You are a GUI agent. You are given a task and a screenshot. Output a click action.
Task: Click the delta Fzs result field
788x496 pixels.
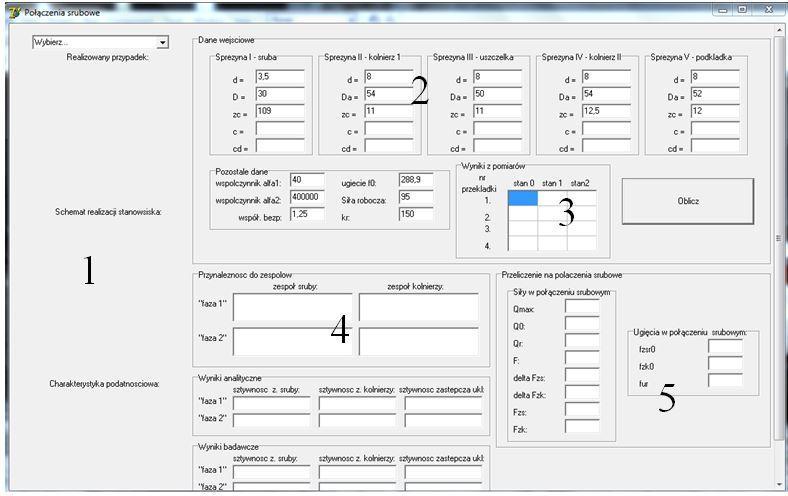click(582, 375)
